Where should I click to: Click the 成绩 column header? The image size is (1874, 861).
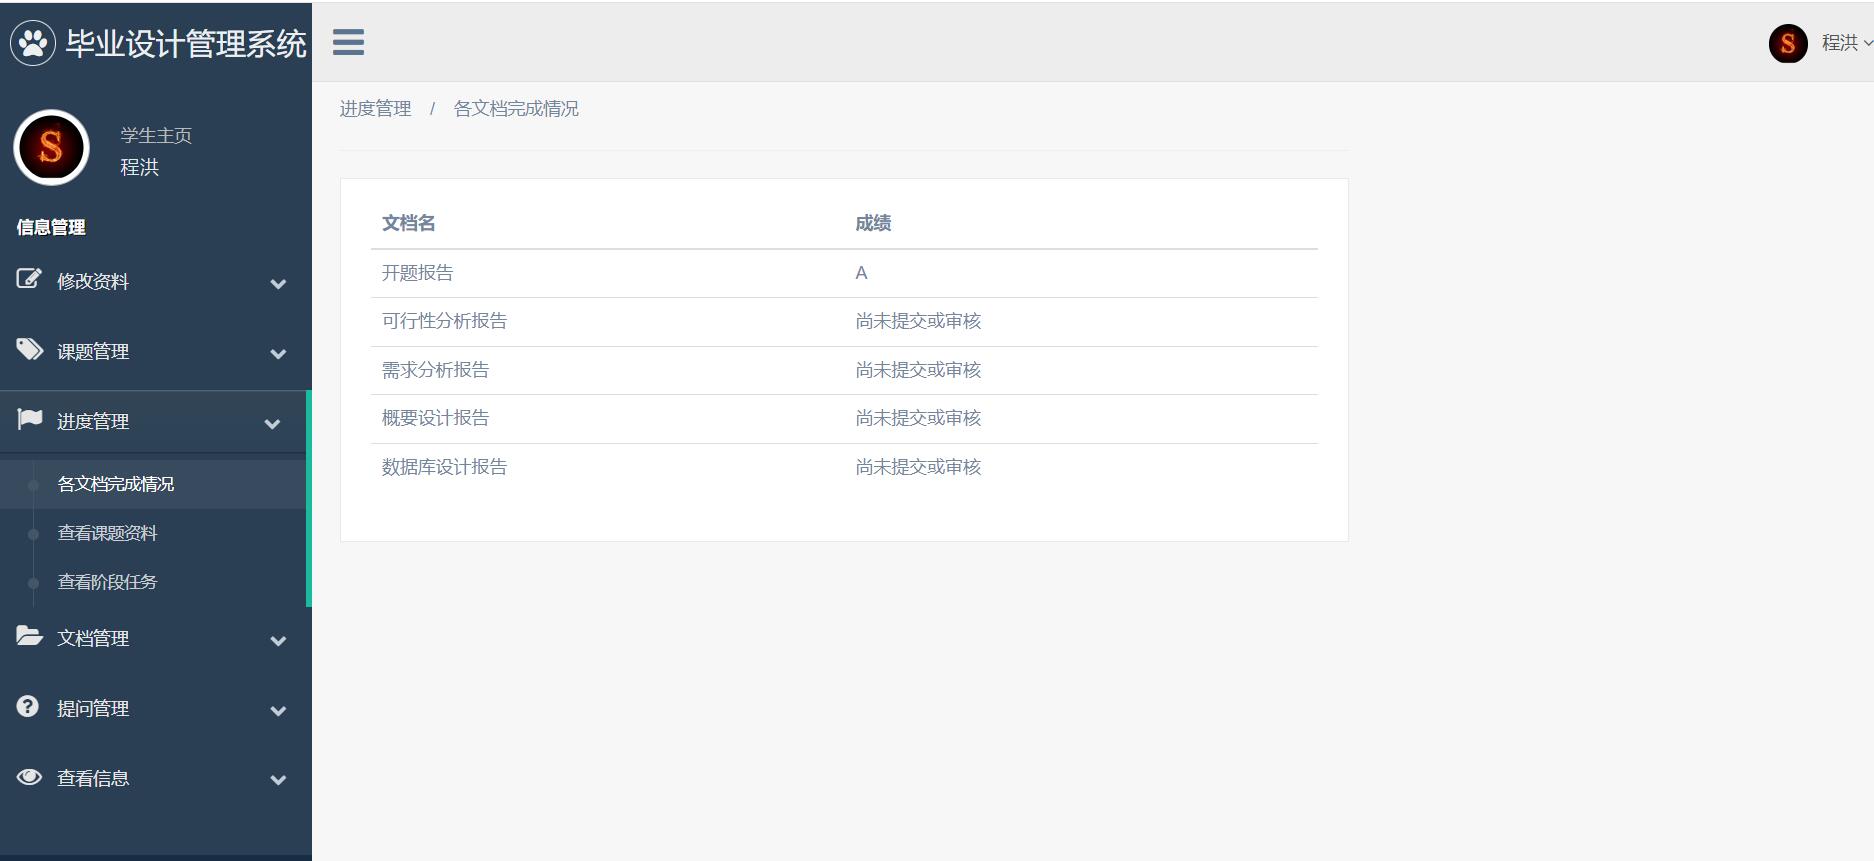tap(873, 223)
